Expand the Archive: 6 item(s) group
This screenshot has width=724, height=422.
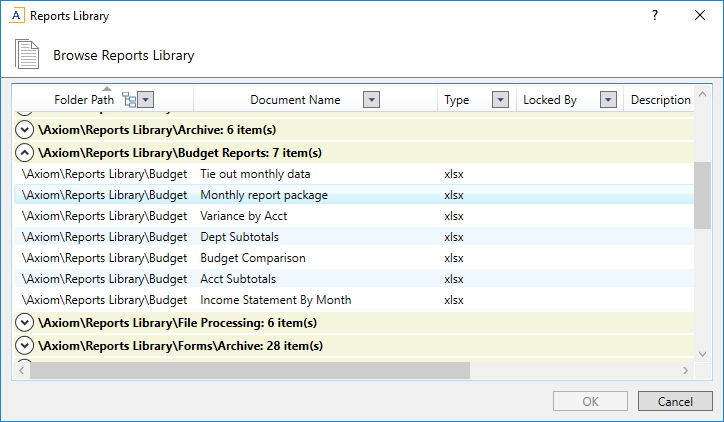click(x=24, y=129)
